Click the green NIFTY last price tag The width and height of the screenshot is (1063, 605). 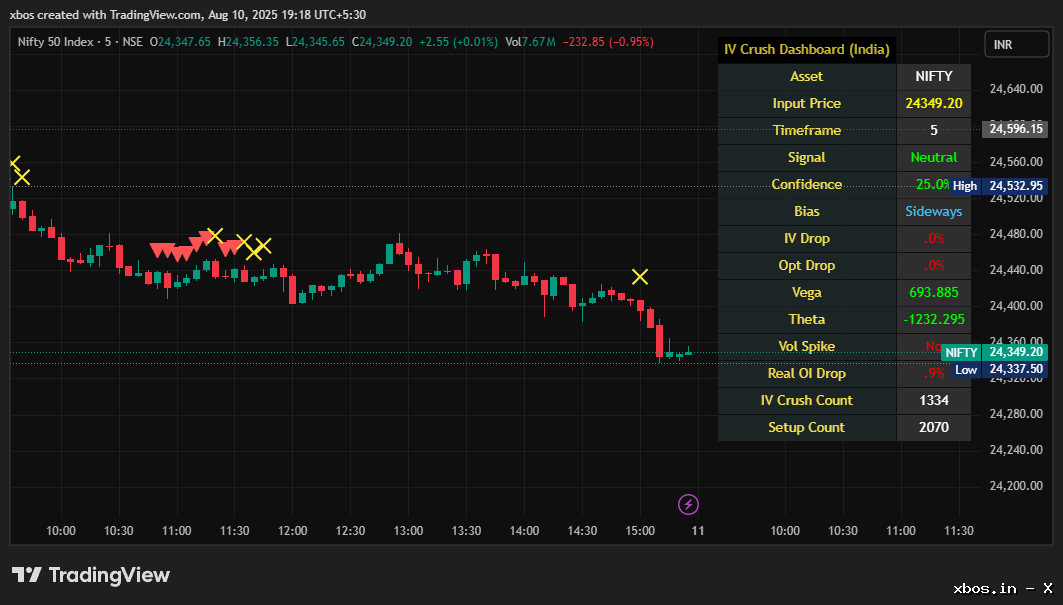point(994,352)
